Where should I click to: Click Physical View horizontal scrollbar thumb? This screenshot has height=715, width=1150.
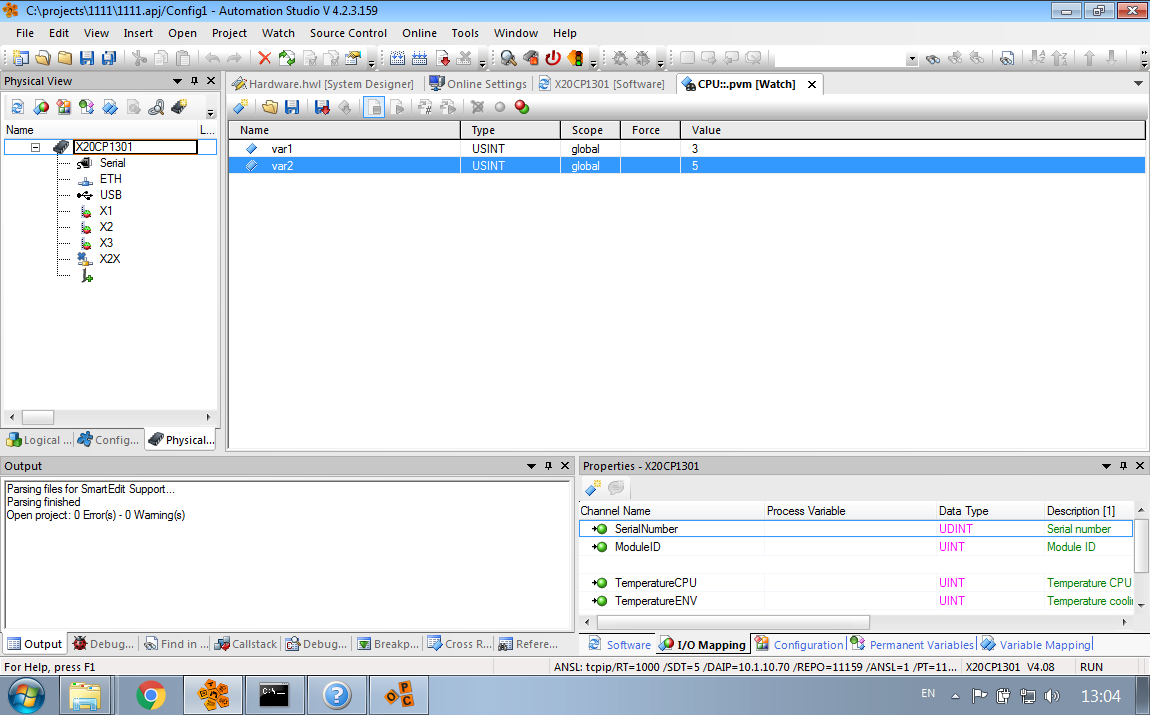[x=37, y=417]
